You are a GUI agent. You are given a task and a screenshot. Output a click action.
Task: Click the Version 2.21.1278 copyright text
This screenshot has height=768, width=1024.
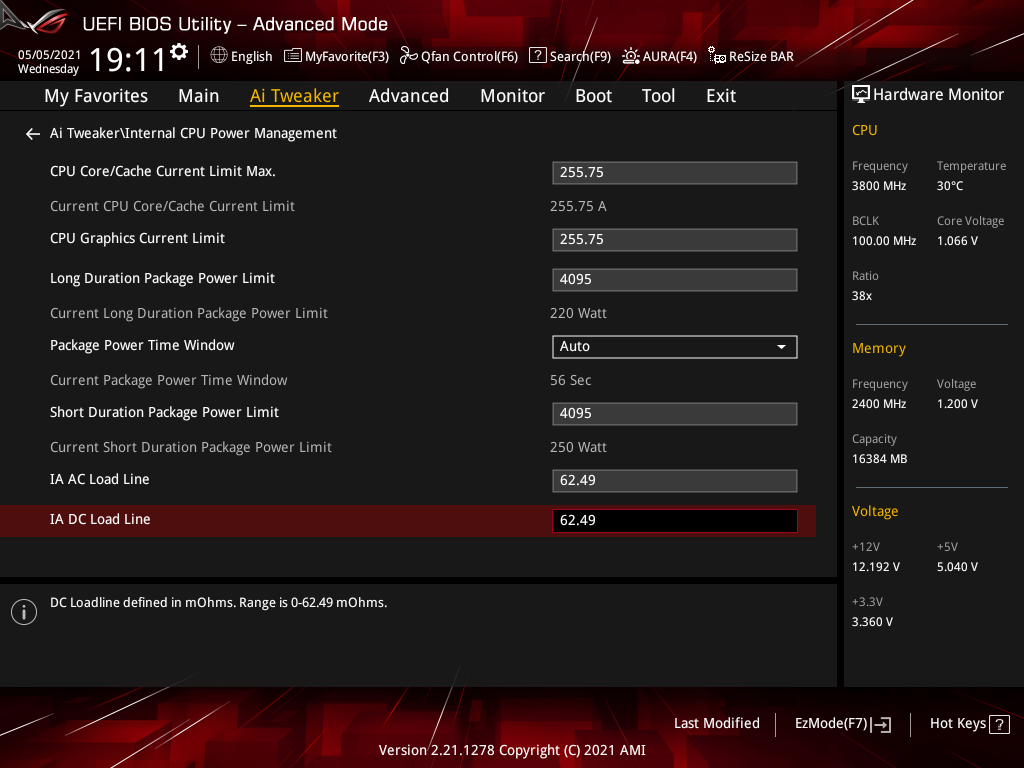[512, 750]
